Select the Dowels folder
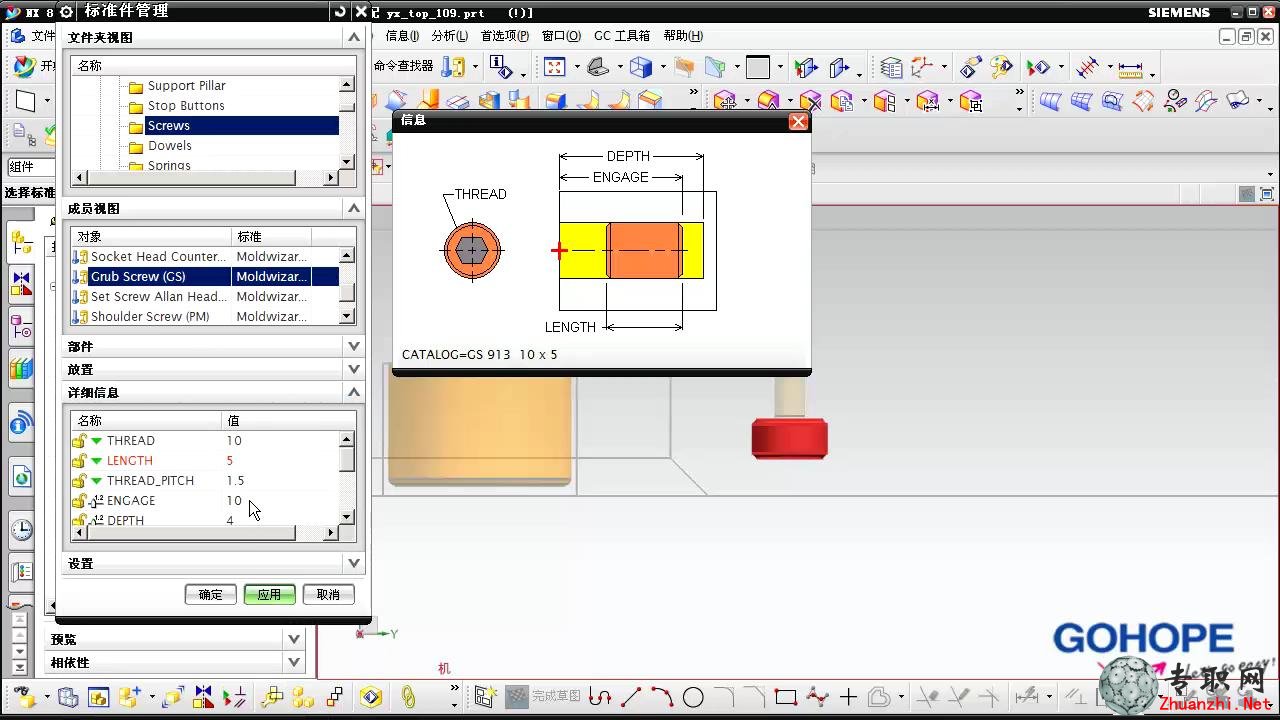Image resolution: width=1280 pixels, height=720 pixels. (170, 146)
